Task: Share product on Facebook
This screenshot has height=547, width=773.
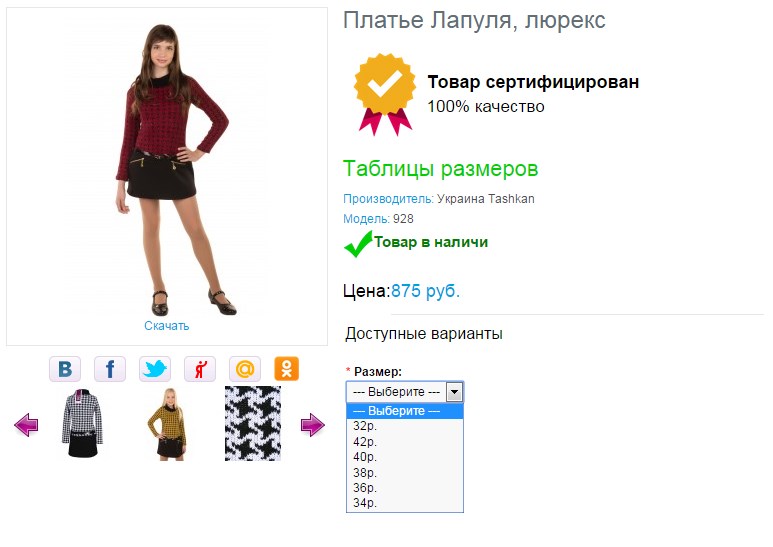Action: point(110,369)
